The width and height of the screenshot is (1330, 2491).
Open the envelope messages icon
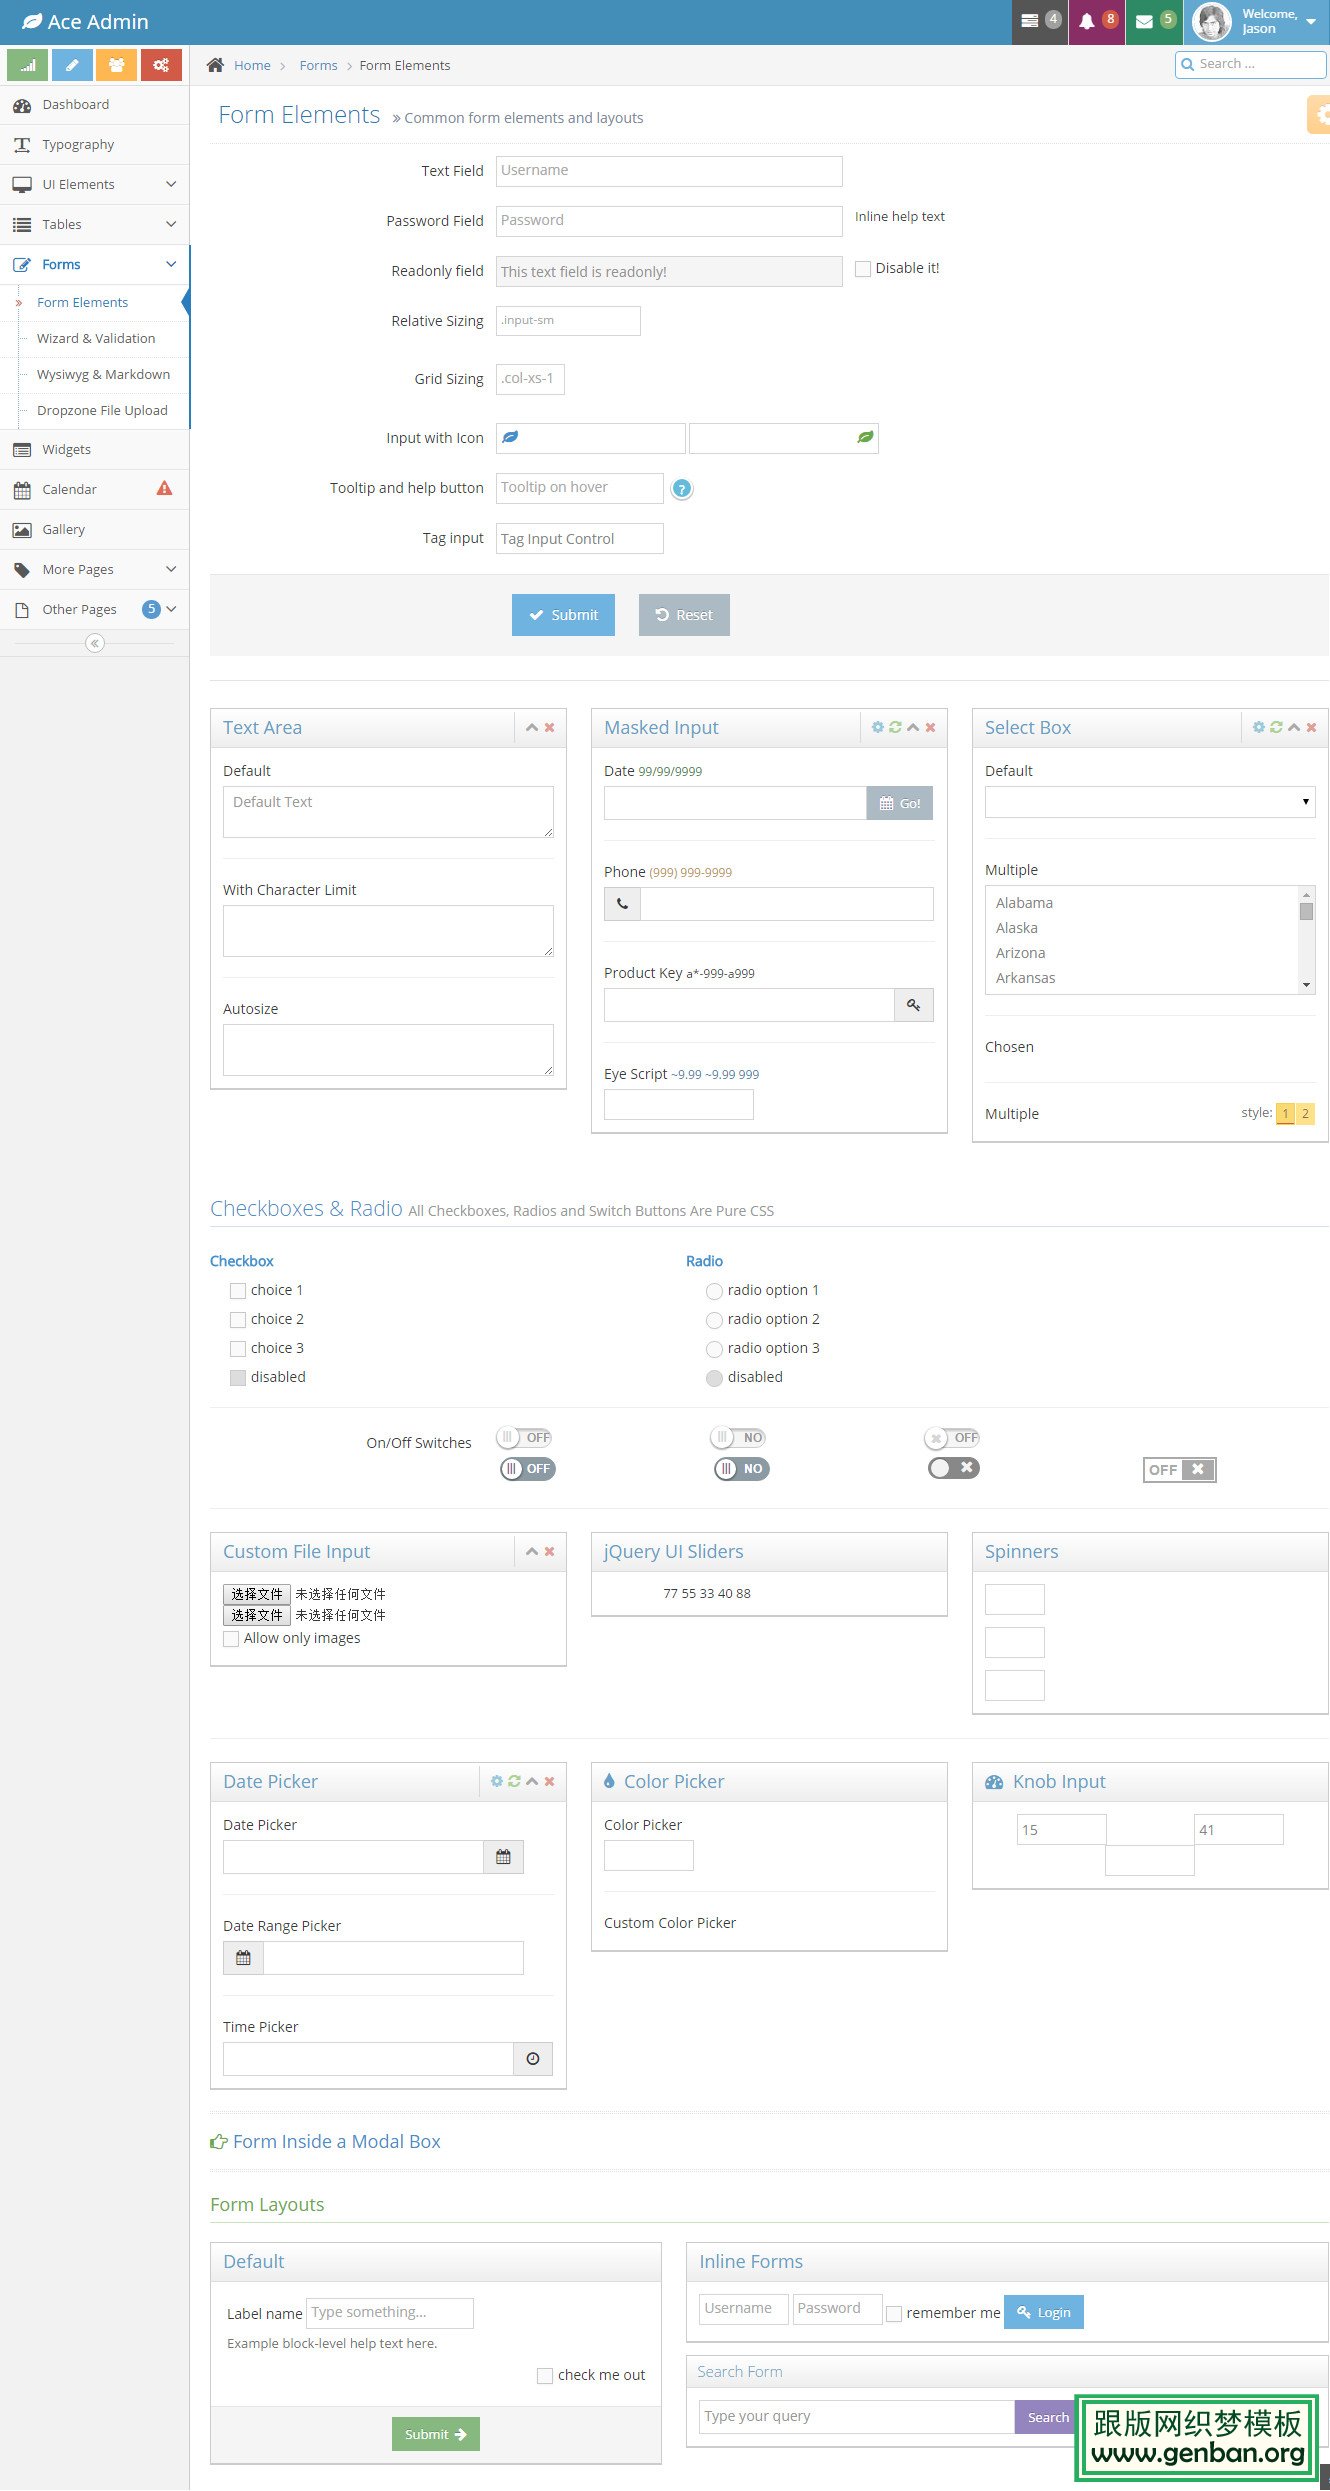pyautogui.click(x=1144, y=21)
